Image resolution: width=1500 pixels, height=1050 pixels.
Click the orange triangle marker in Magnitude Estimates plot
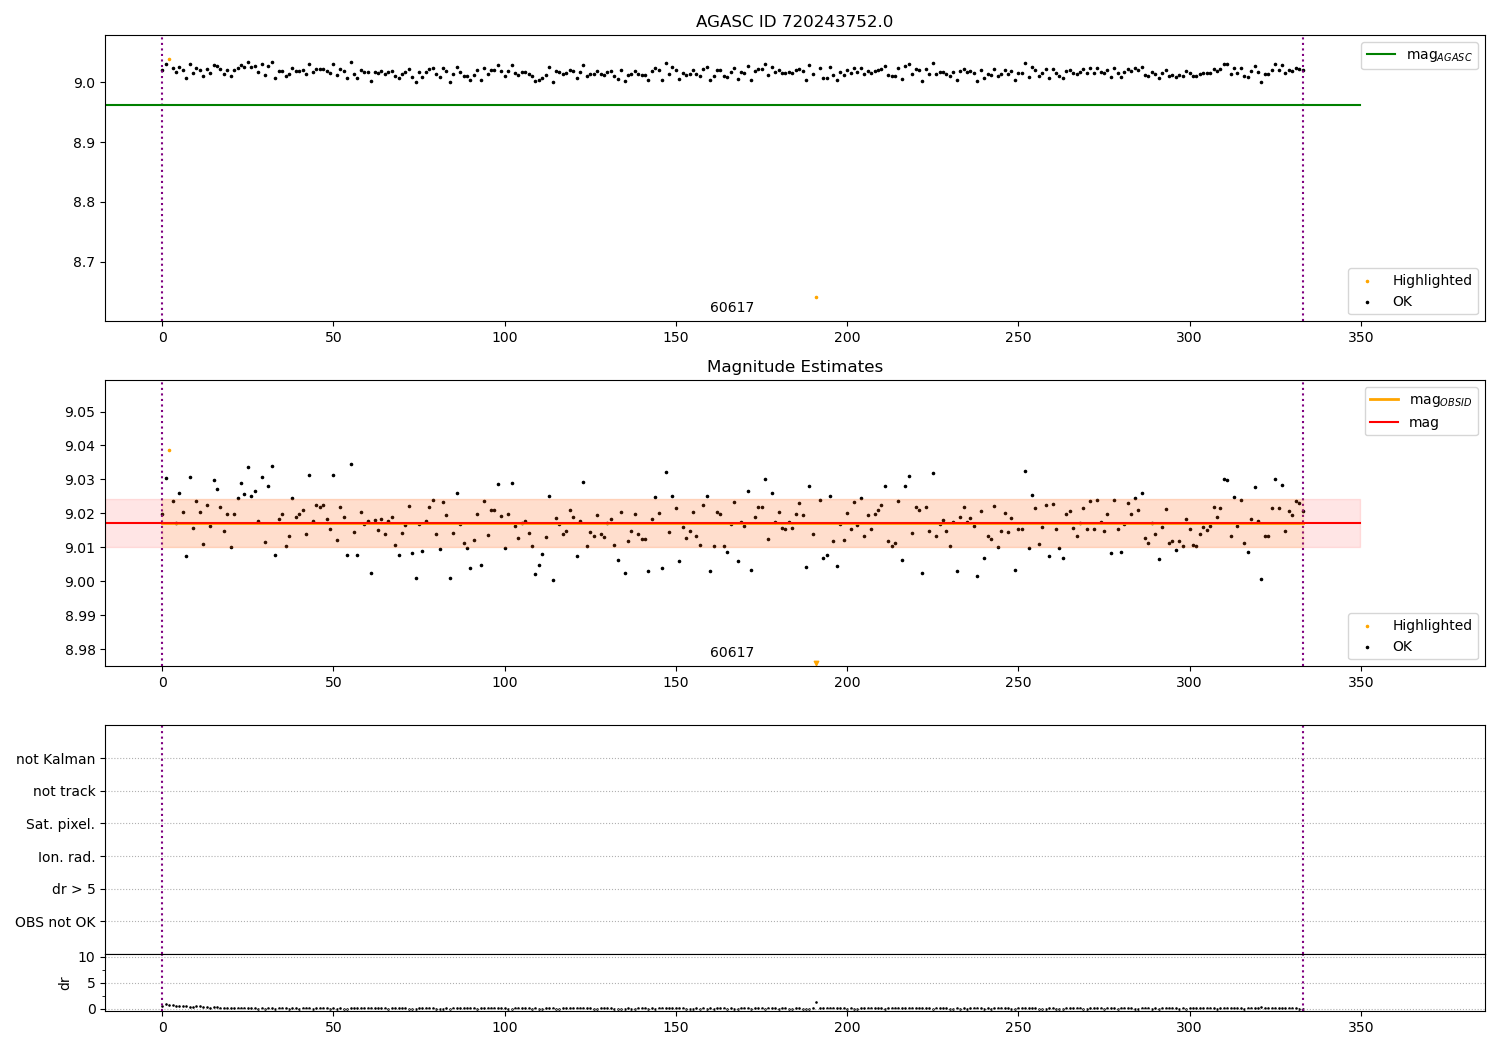coord(816,663)
